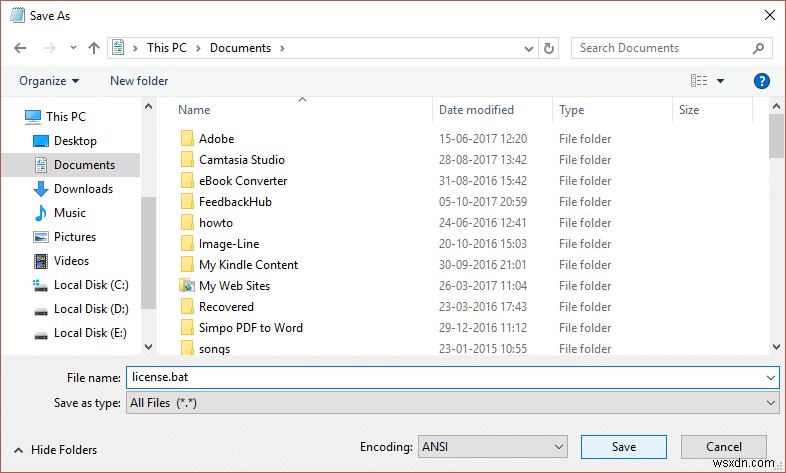The image size is (786, 473).
Task: Open the Organize menu
Action: click(x=49, y=81)
